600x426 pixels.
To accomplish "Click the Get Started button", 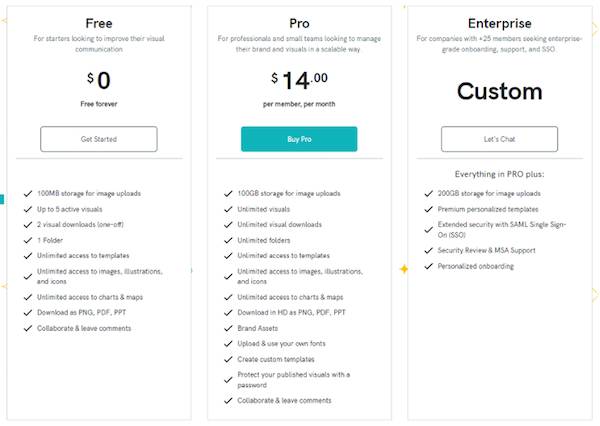I will [x=98, y=139].
